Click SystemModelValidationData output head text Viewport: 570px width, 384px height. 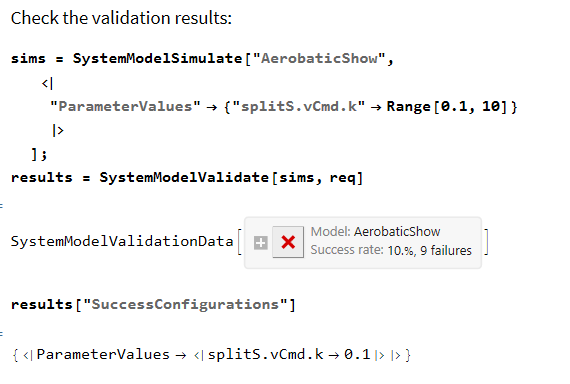[122, 241]
